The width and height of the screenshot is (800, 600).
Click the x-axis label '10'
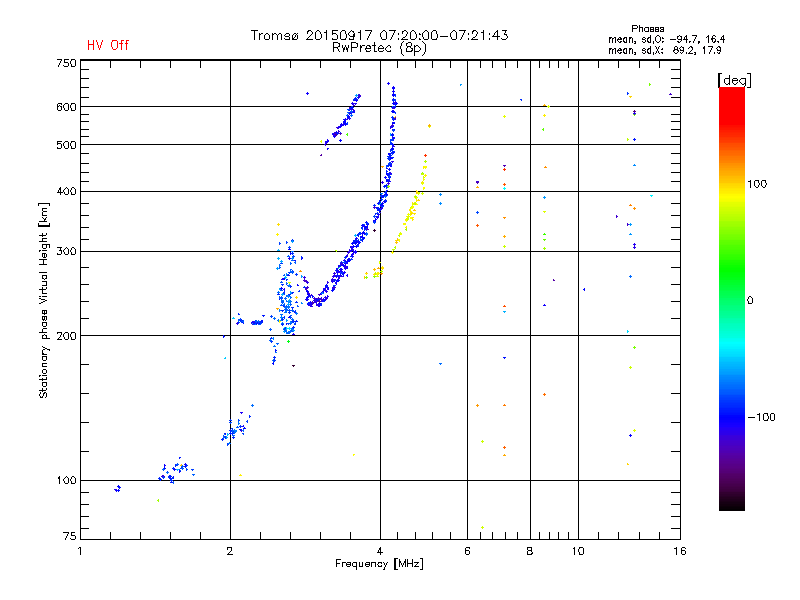click(x=578, y=551)
